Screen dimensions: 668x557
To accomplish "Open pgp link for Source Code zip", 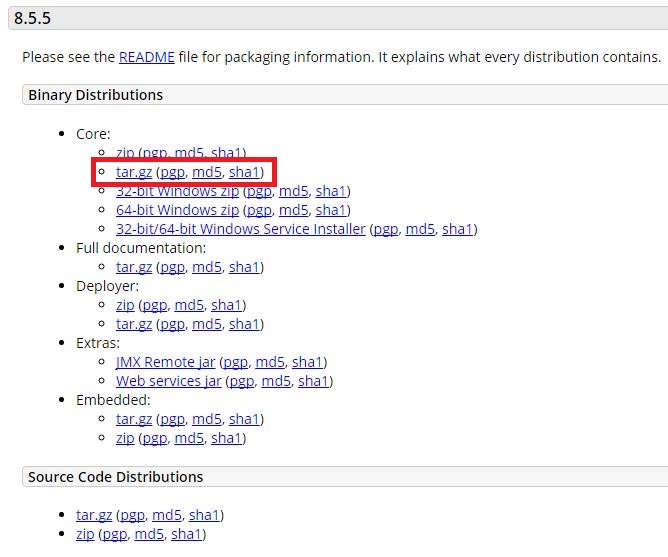I will coord(115,534).
